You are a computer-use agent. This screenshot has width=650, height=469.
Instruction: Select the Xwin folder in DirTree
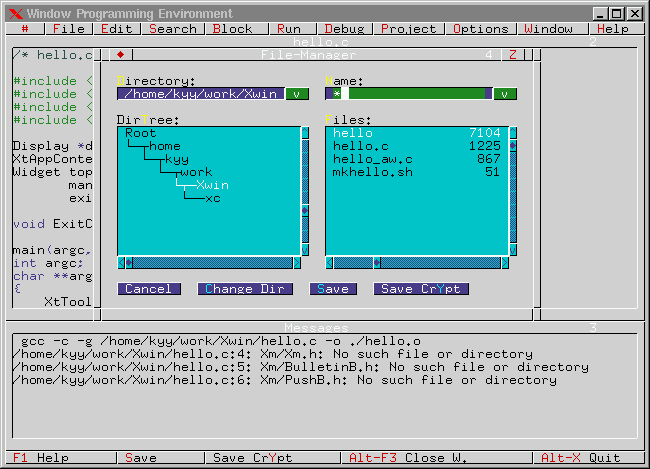[x=212, y=185]
